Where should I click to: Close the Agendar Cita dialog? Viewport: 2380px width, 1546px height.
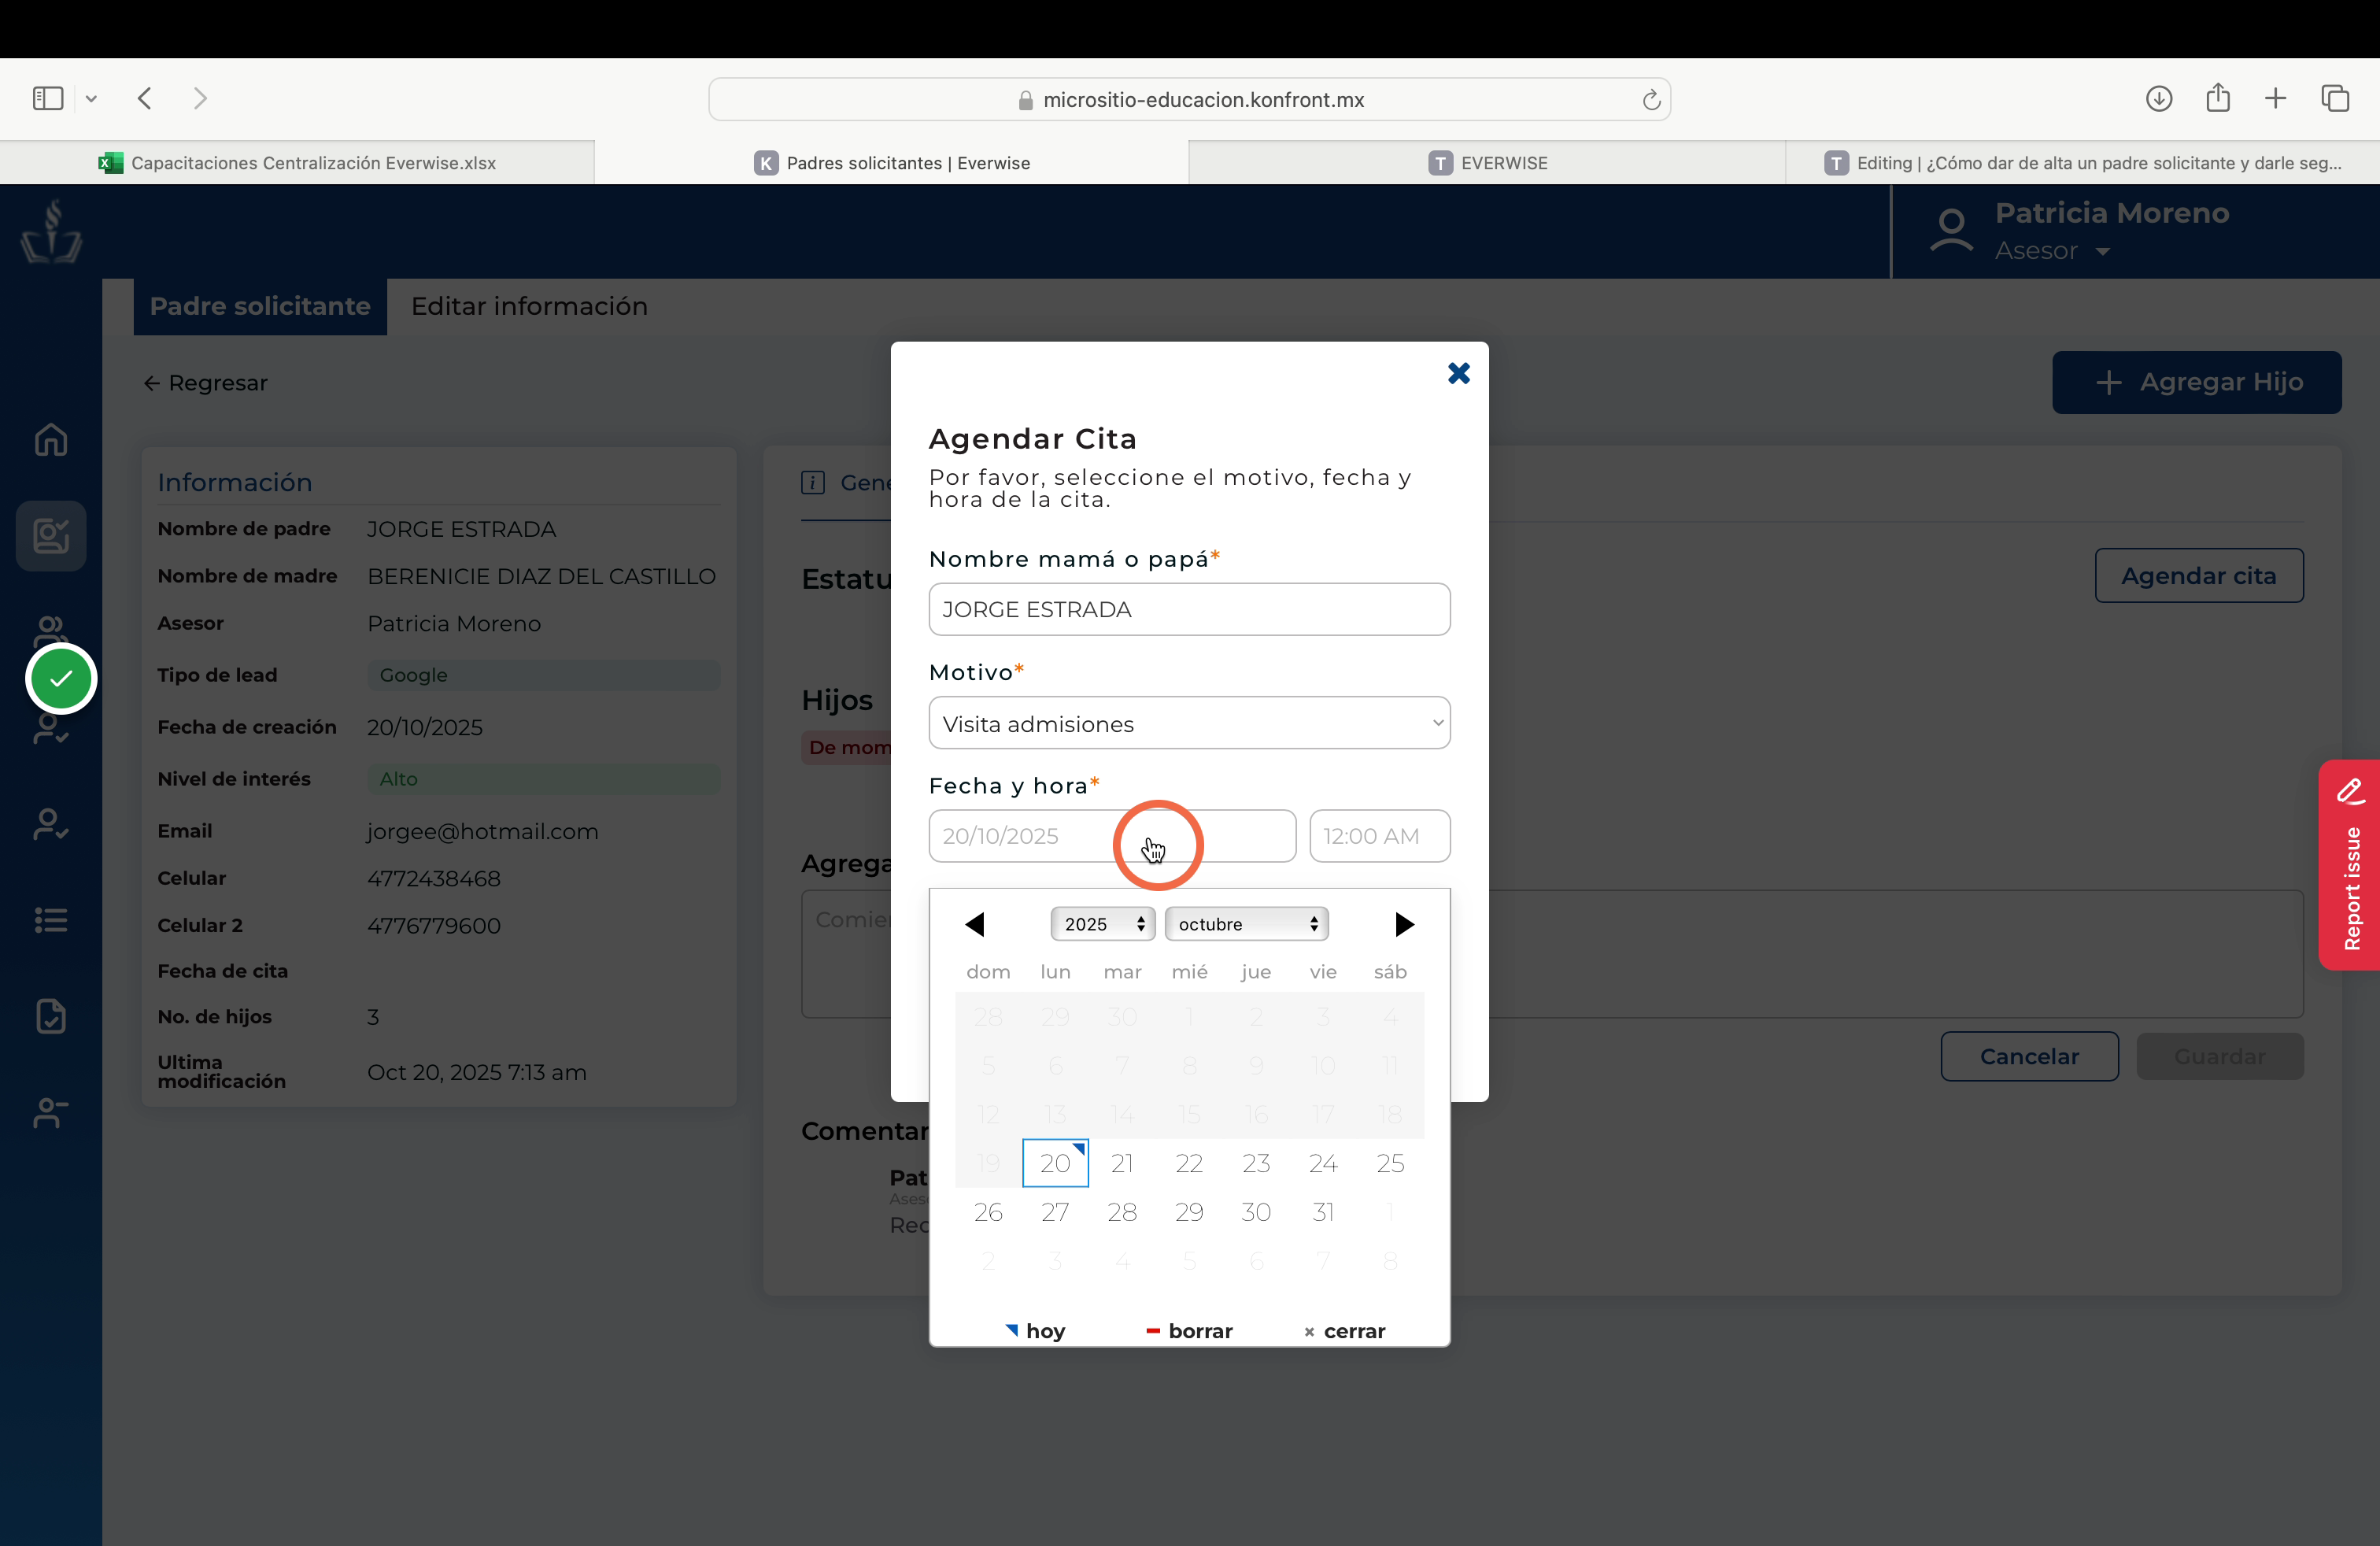click(1458, 373)
